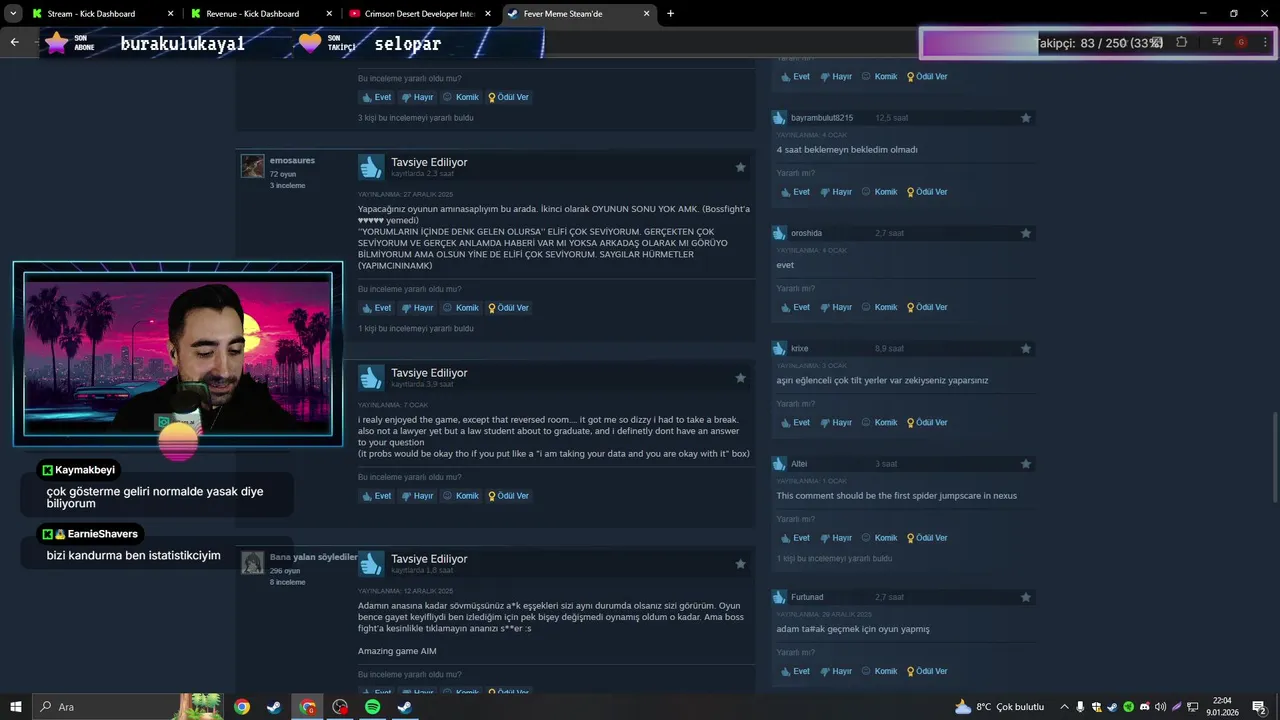Give Ödül Ver to emosaures' review

coord(509,308)
